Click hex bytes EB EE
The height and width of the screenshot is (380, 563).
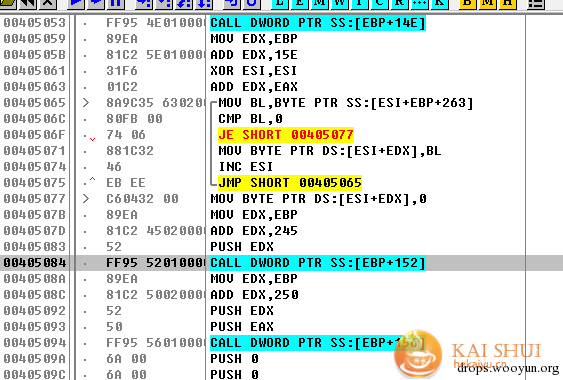126,182
